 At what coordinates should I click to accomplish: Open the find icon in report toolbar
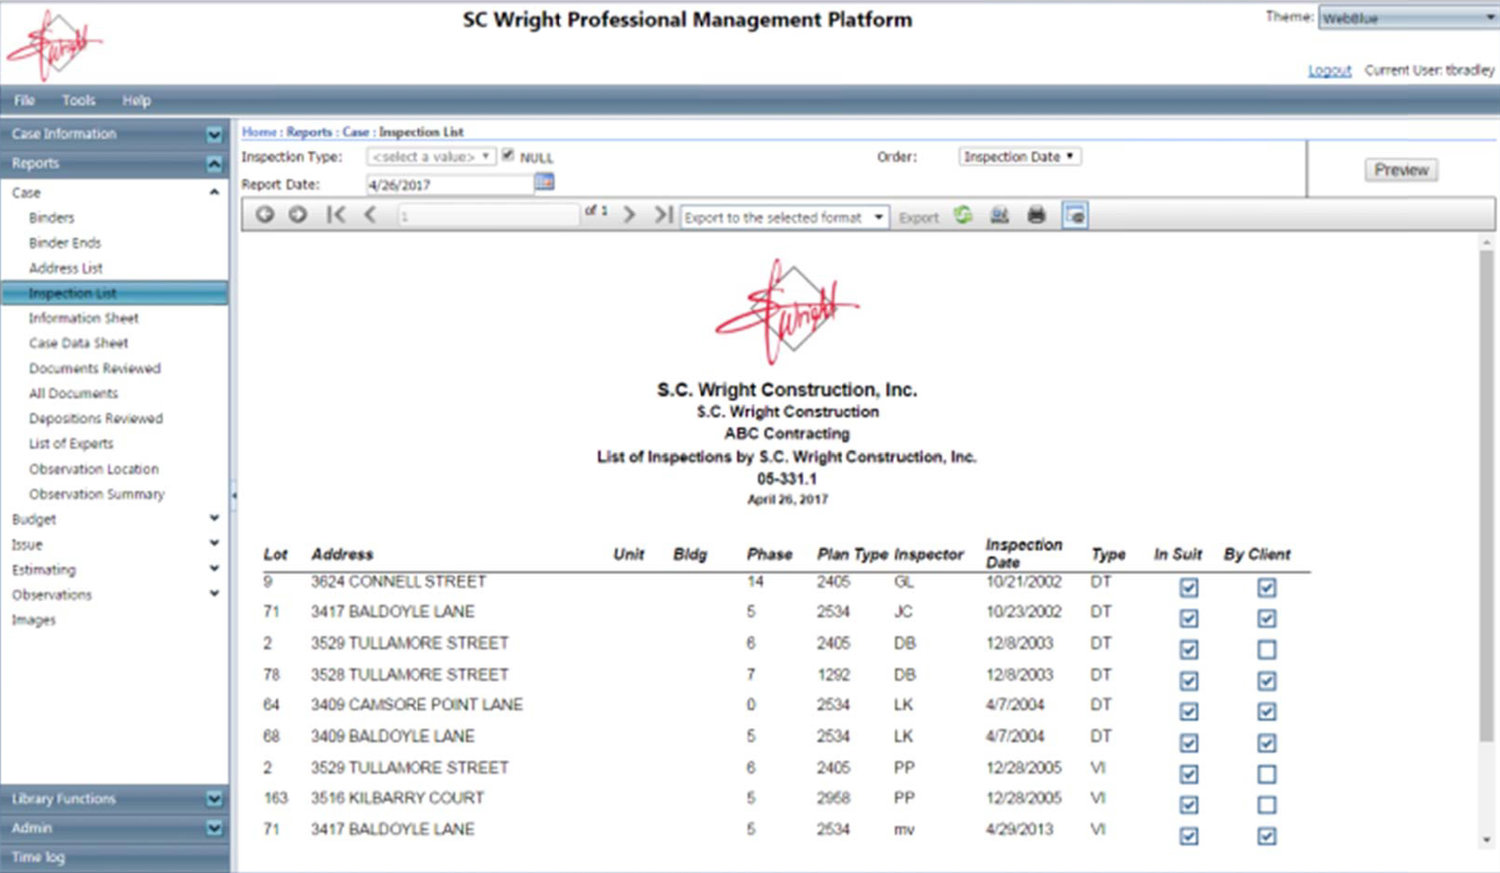tap(999, 215)
